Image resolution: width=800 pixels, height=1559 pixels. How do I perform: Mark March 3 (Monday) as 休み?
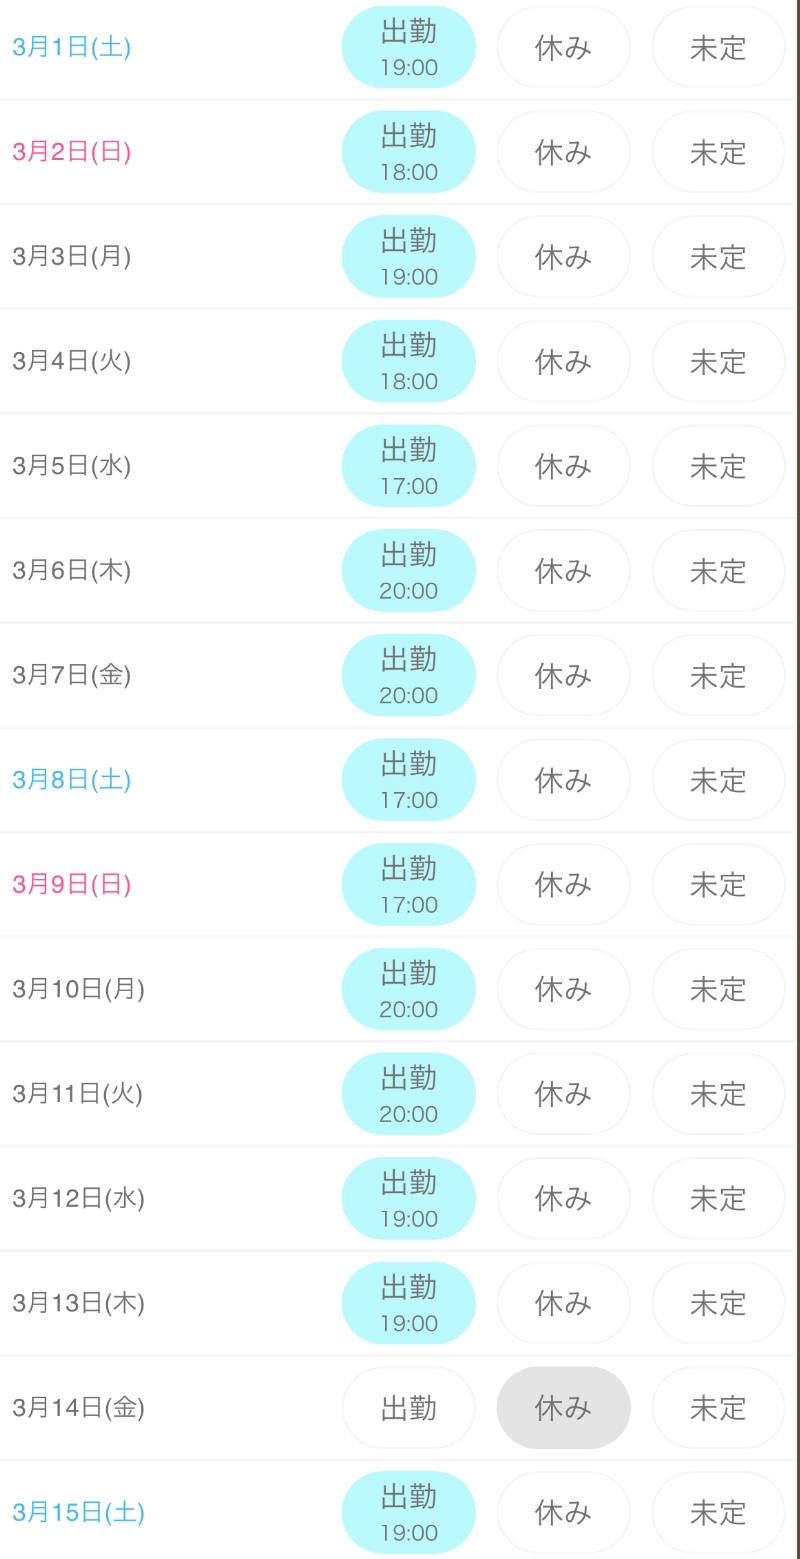coord(563,257)
